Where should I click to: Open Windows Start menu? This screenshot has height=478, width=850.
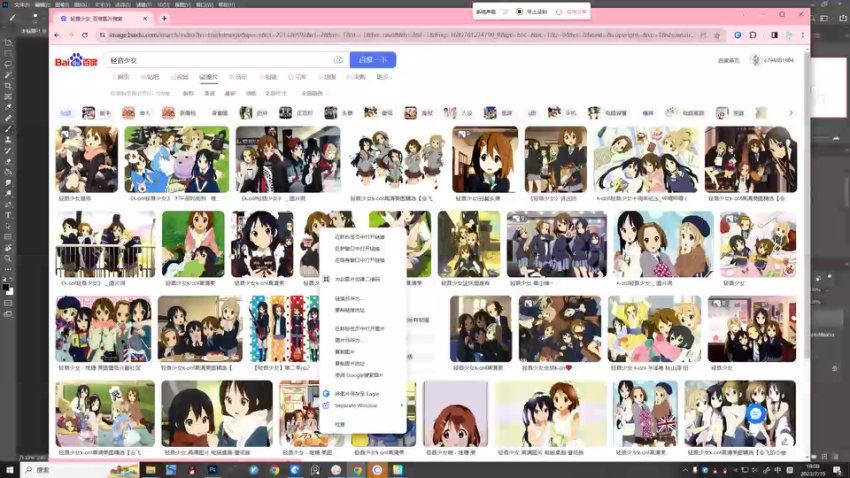9,469
